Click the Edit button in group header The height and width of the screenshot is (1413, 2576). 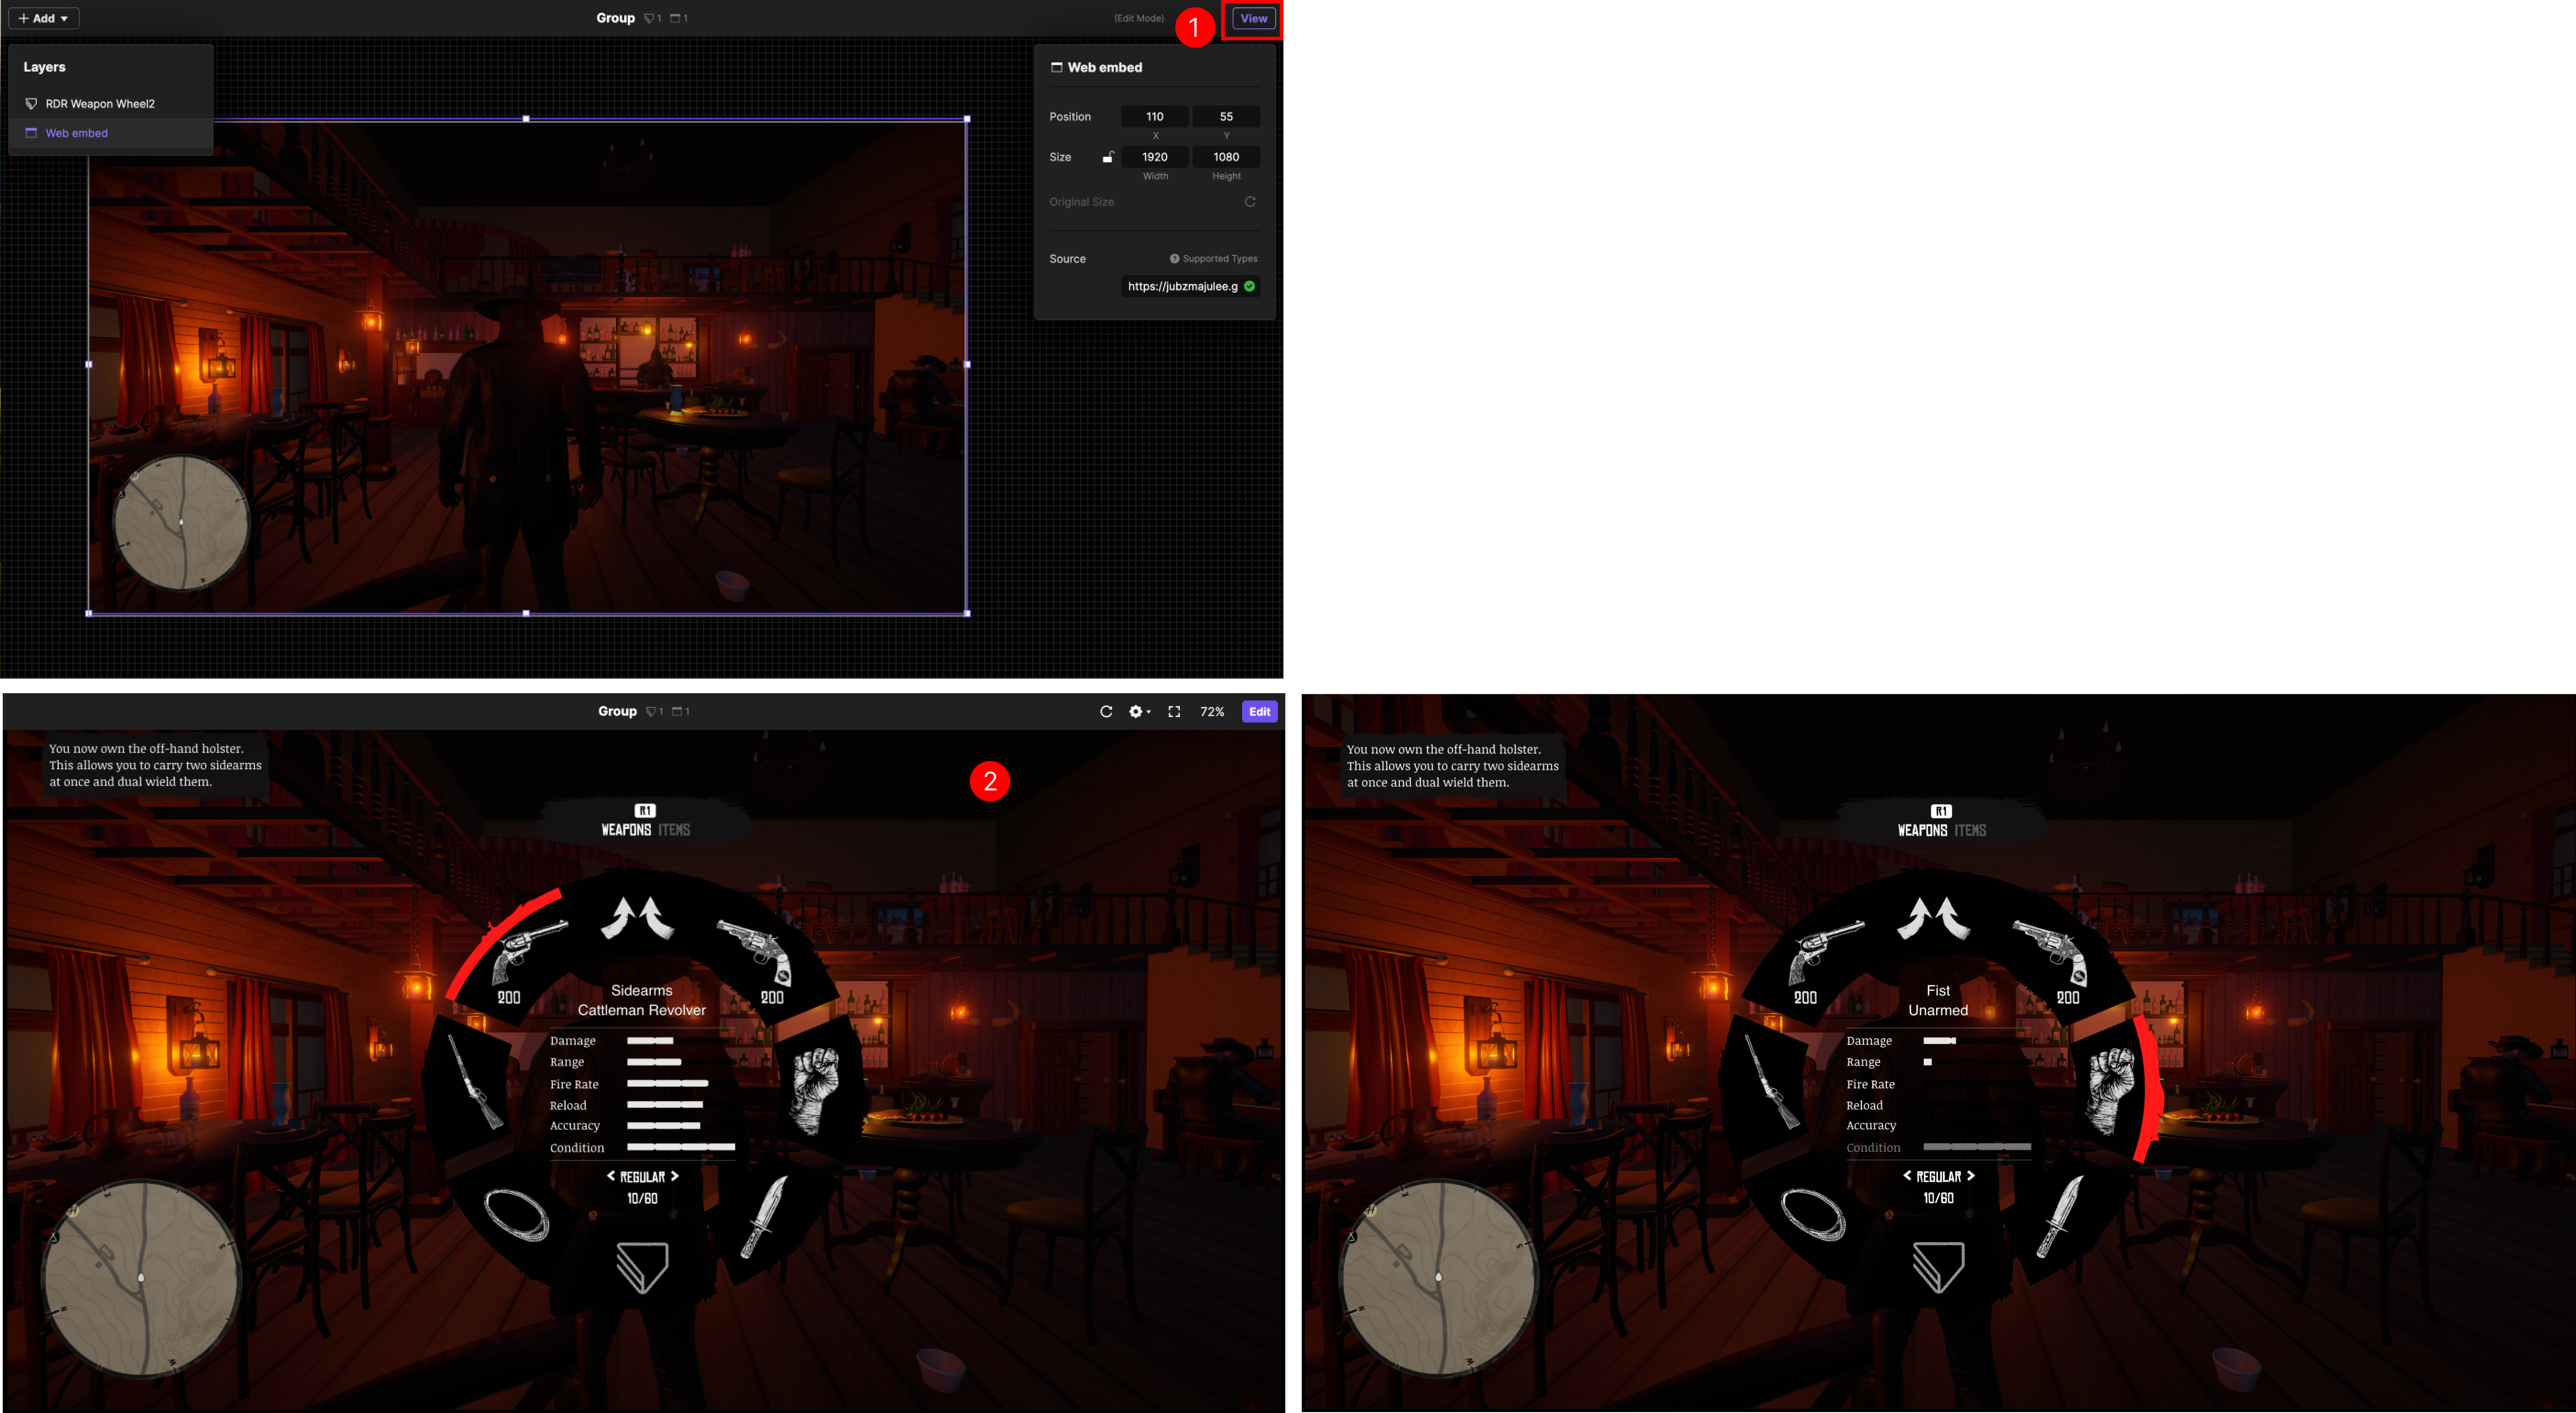pos(1259,710)
